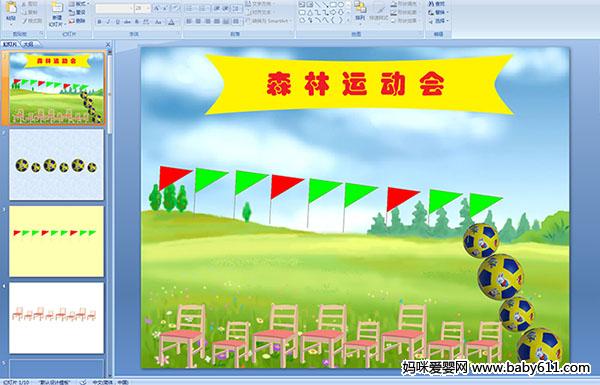
Task: Select the yellow 森林运动会 title banner
Action: click(x=359, y=84)
